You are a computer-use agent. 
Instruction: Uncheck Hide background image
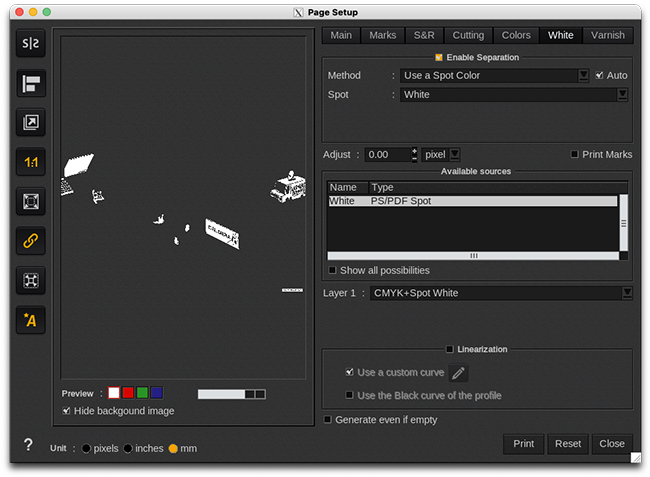66,411
